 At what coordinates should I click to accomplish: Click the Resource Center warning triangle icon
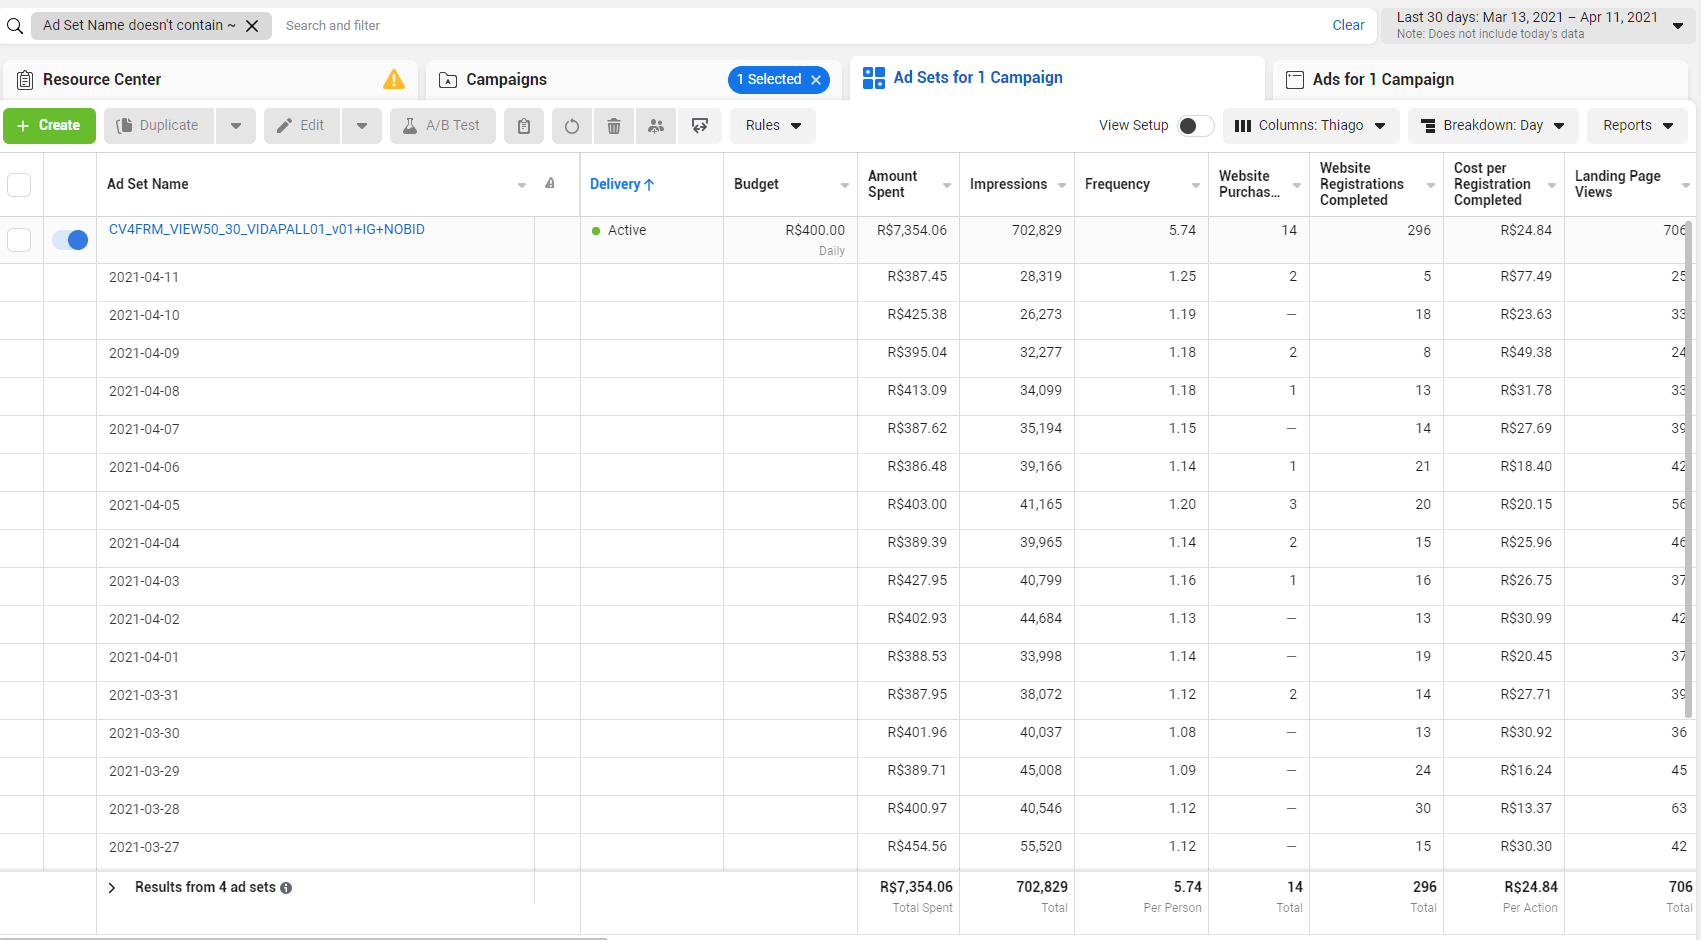(x=394, y=80)
